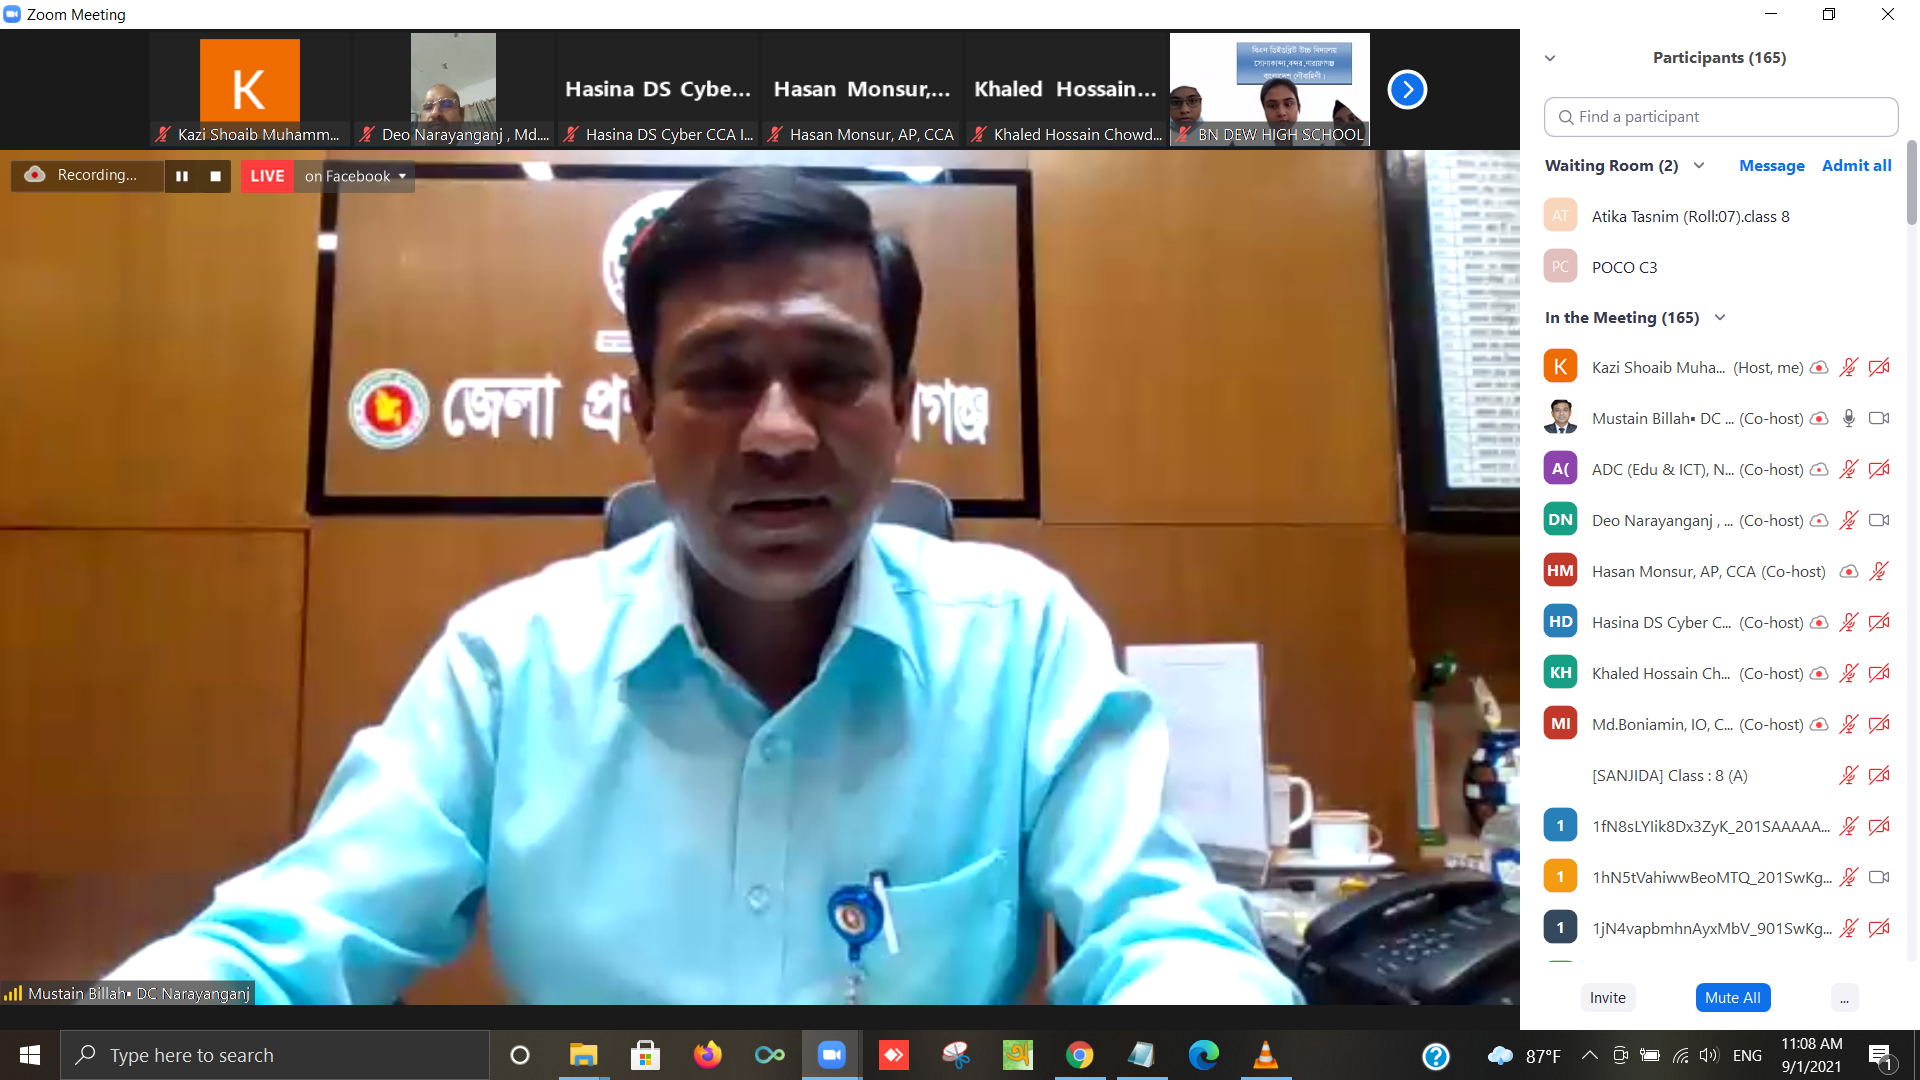Unmute Deo Narayanganj microphone
This screenshot has width=1920, height=1080.
(1849, 521)
